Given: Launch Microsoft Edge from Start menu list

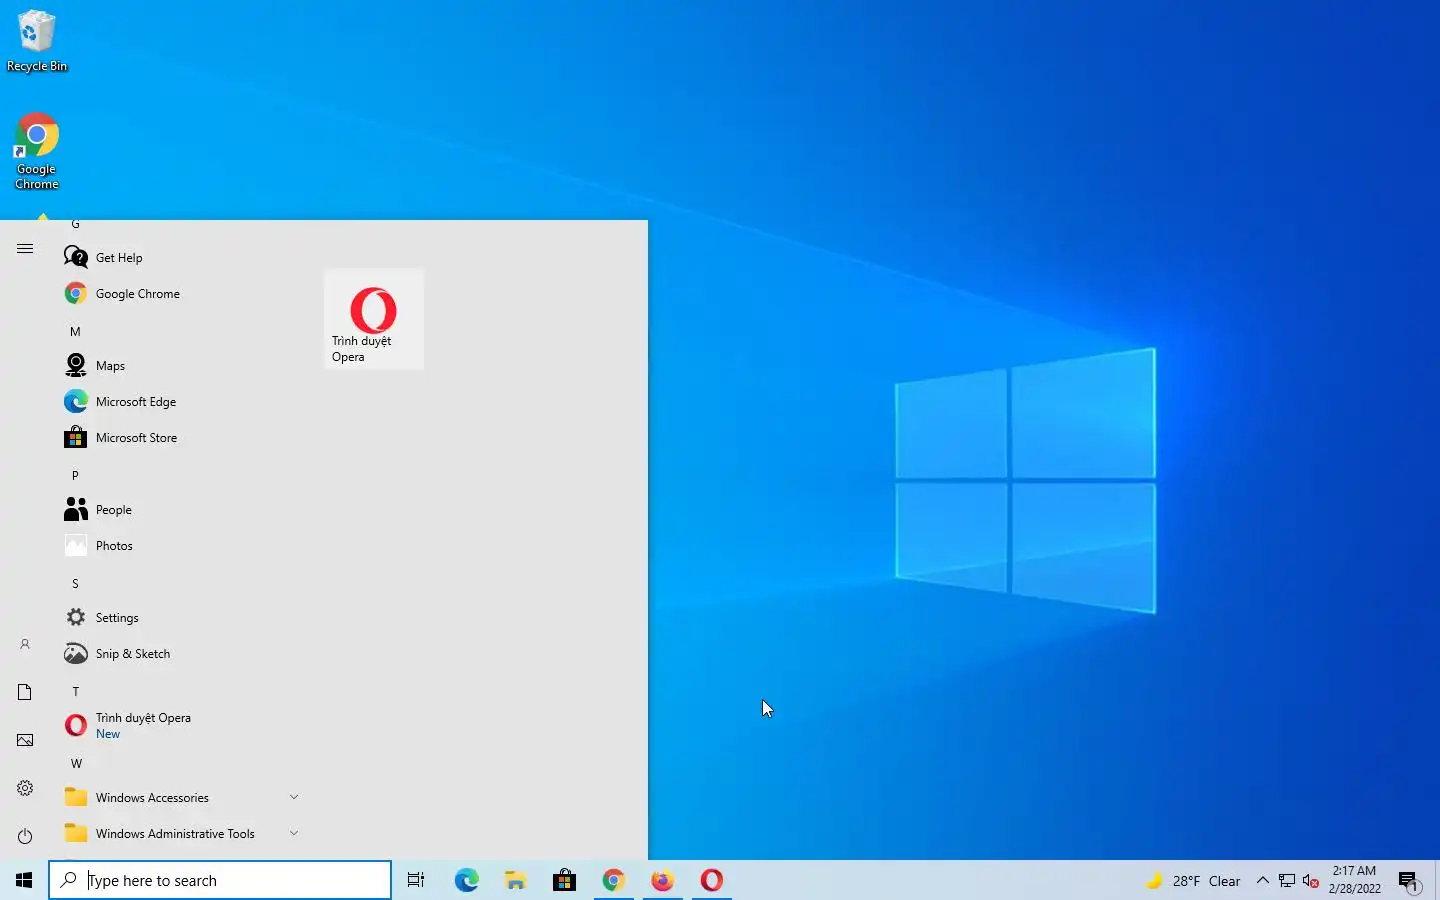Looking at the screenshot, I should tap(180, 401).
